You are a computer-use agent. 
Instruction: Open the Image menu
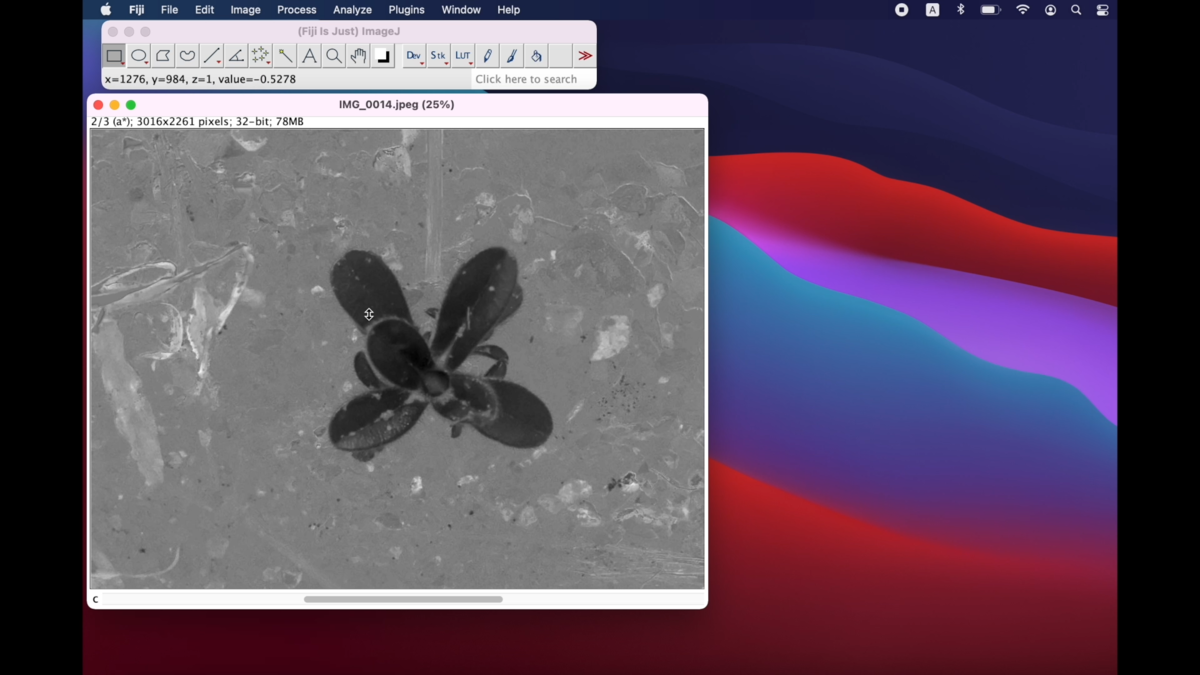[x=245, y=10]
